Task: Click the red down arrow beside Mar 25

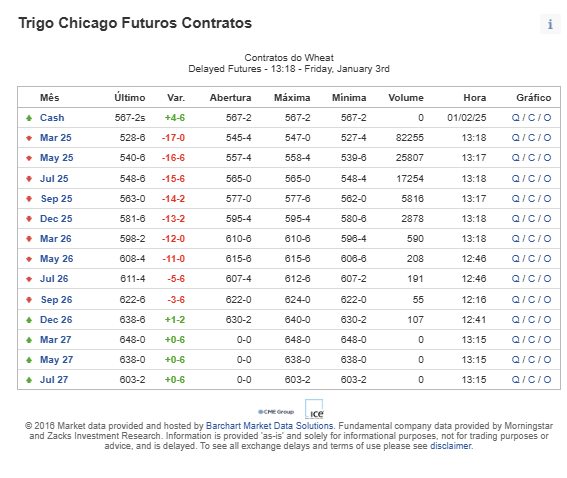Action: point(29,138)
